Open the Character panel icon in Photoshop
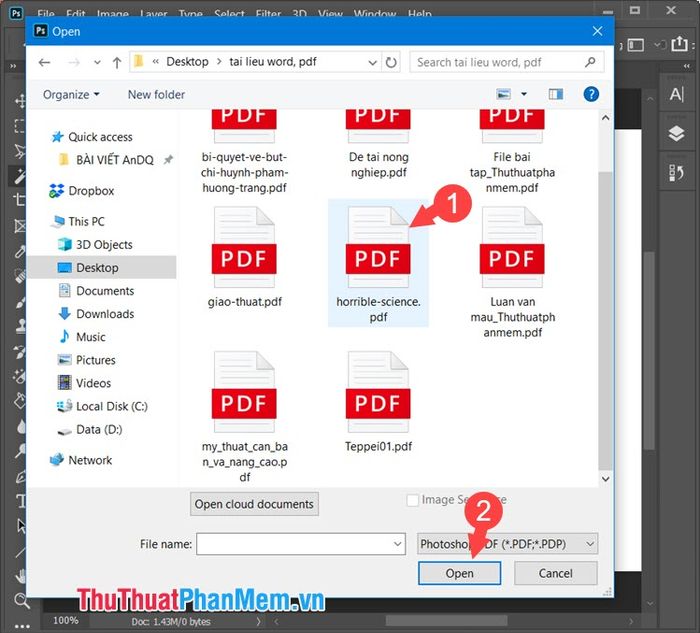700x633 pixels. pyautogui.click(x=677, y=94)
